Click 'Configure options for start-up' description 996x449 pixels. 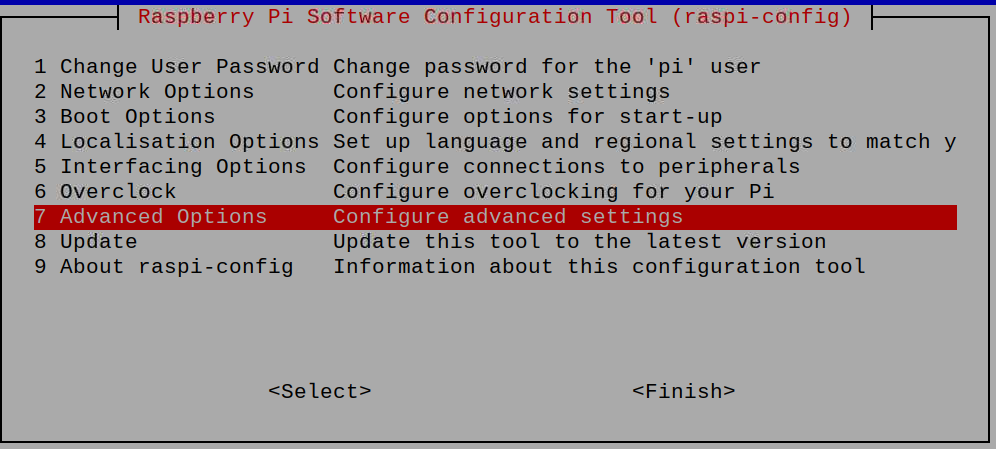[527, 117]
